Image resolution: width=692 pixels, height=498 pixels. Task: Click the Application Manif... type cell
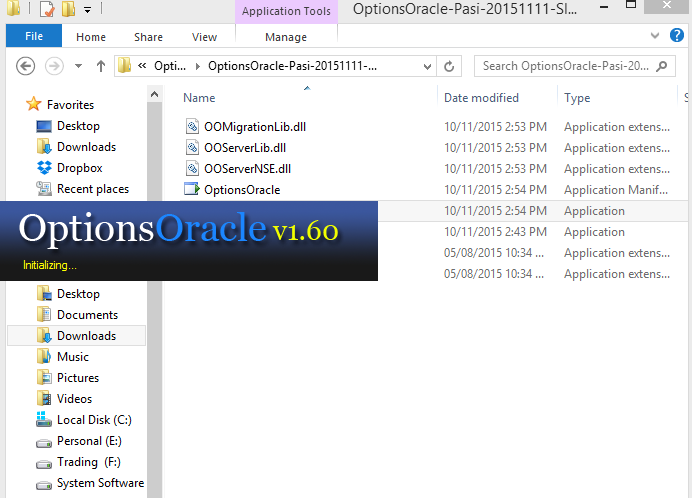coord(616,190)
